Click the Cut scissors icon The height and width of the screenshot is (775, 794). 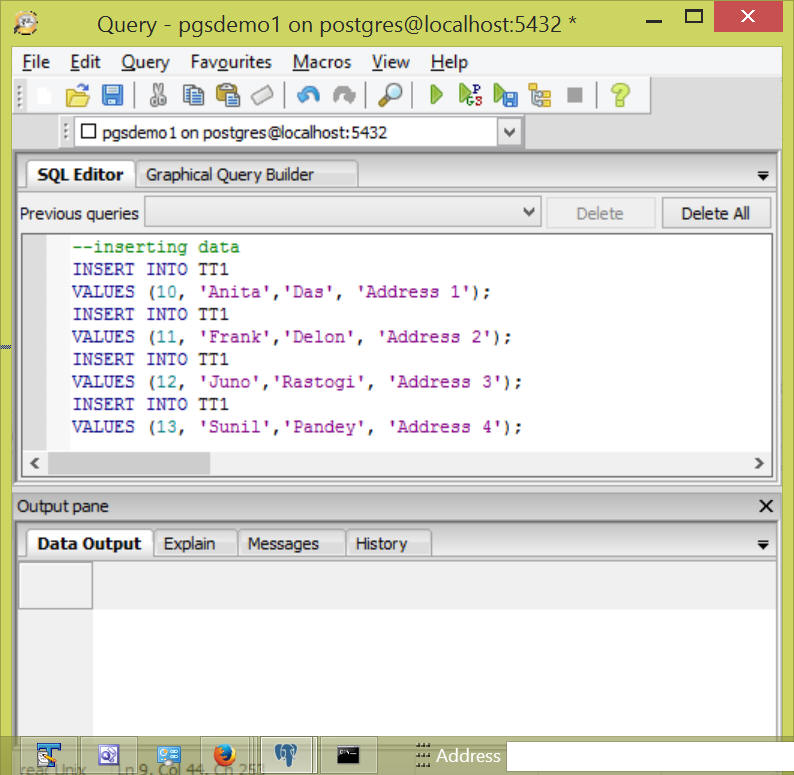pos(157,95)
